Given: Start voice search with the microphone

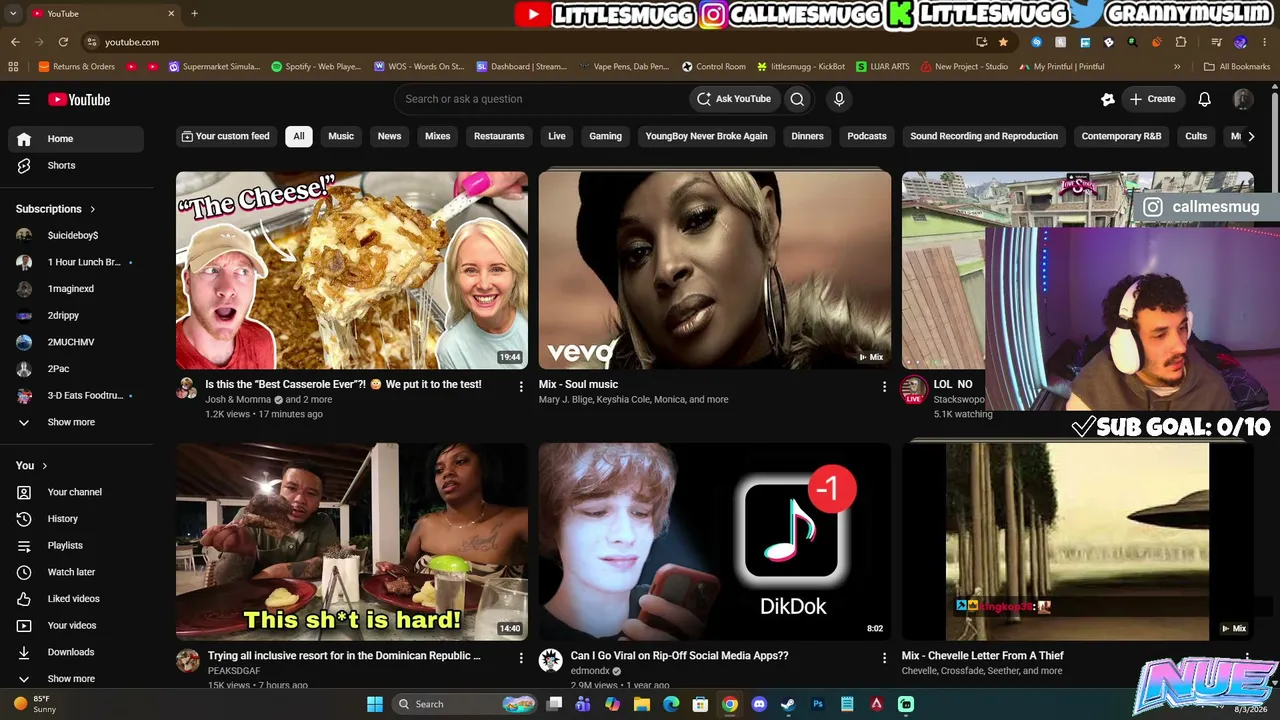Looking at the screenshot, I should (839, 99).
